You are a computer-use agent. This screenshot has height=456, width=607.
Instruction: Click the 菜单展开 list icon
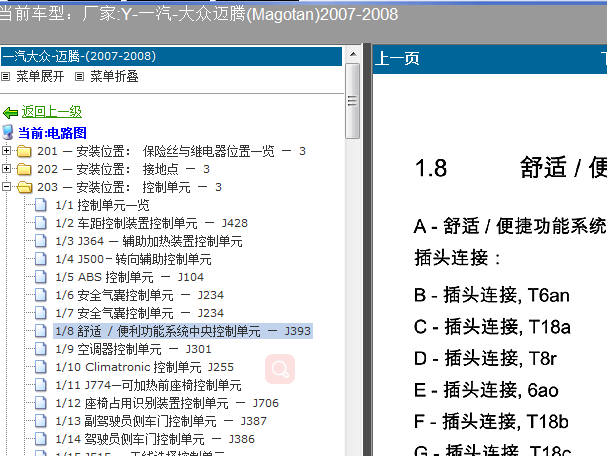point(5,77)
